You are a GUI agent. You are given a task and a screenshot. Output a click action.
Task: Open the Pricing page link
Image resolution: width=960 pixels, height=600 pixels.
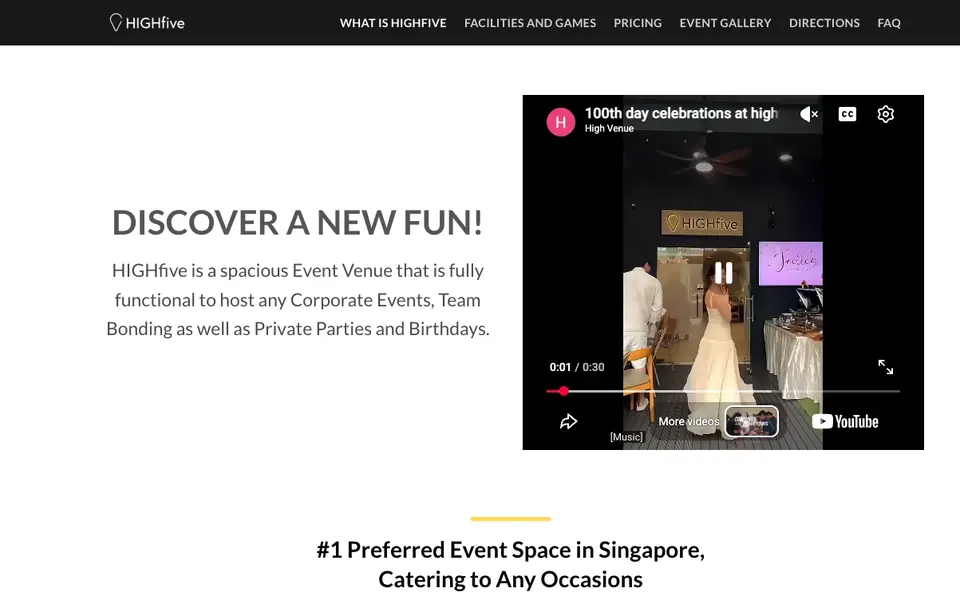[x=637, y=23]
